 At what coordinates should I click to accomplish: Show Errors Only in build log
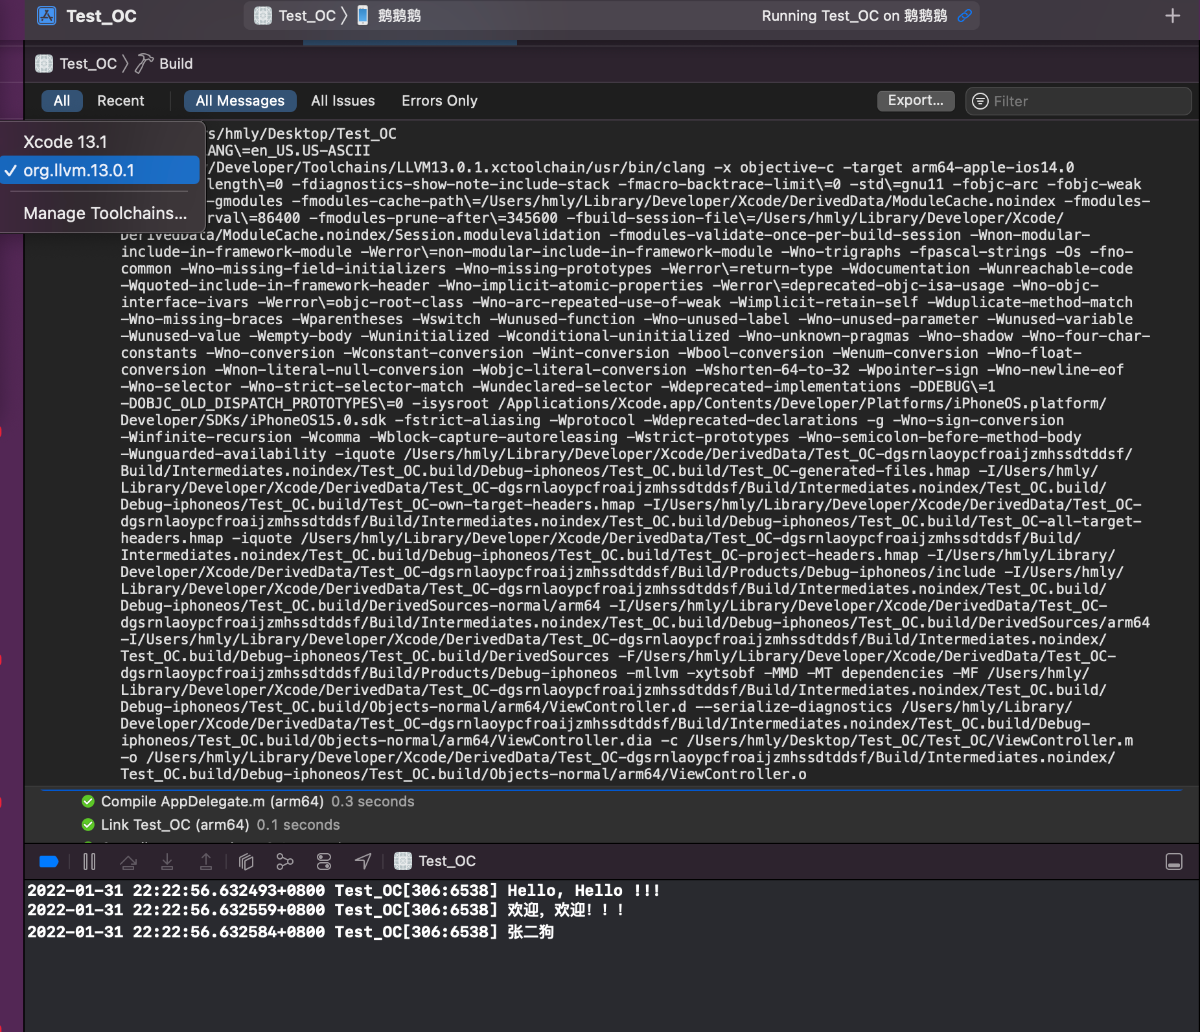click(x=440, y=101)
